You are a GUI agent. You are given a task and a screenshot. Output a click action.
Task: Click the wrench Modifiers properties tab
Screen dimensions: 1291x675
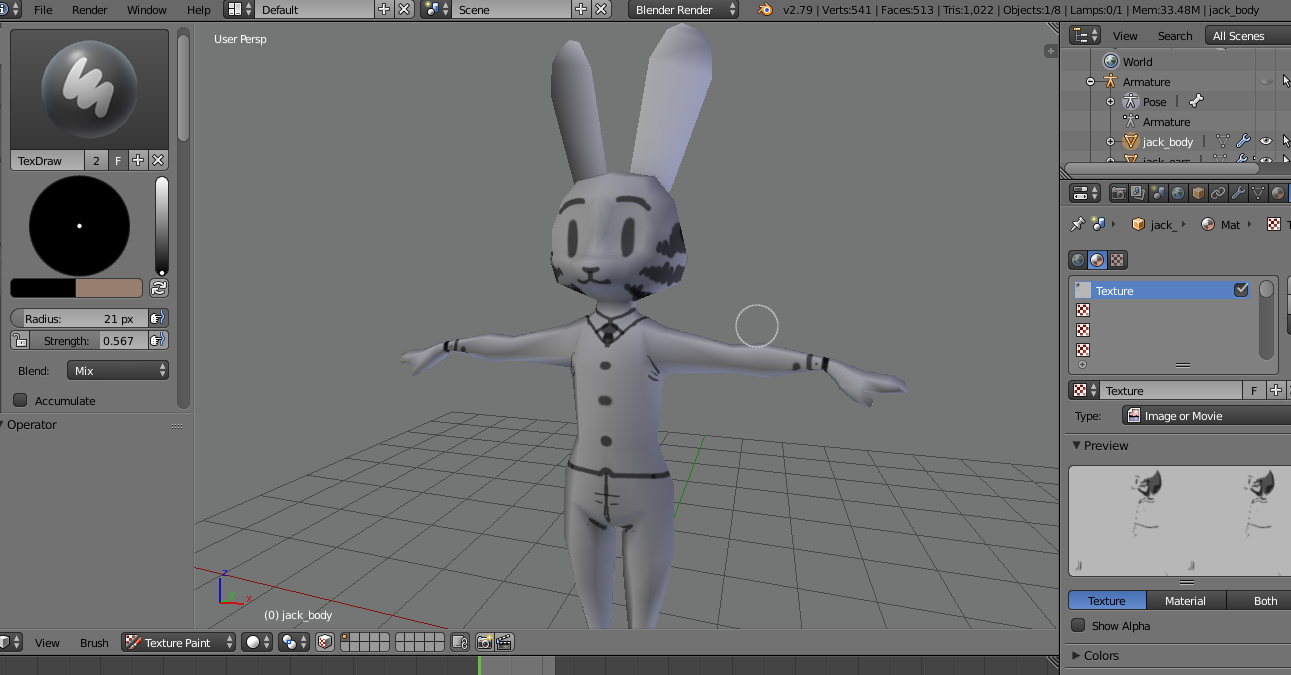pyautogui.click(x=1238, y=193)
